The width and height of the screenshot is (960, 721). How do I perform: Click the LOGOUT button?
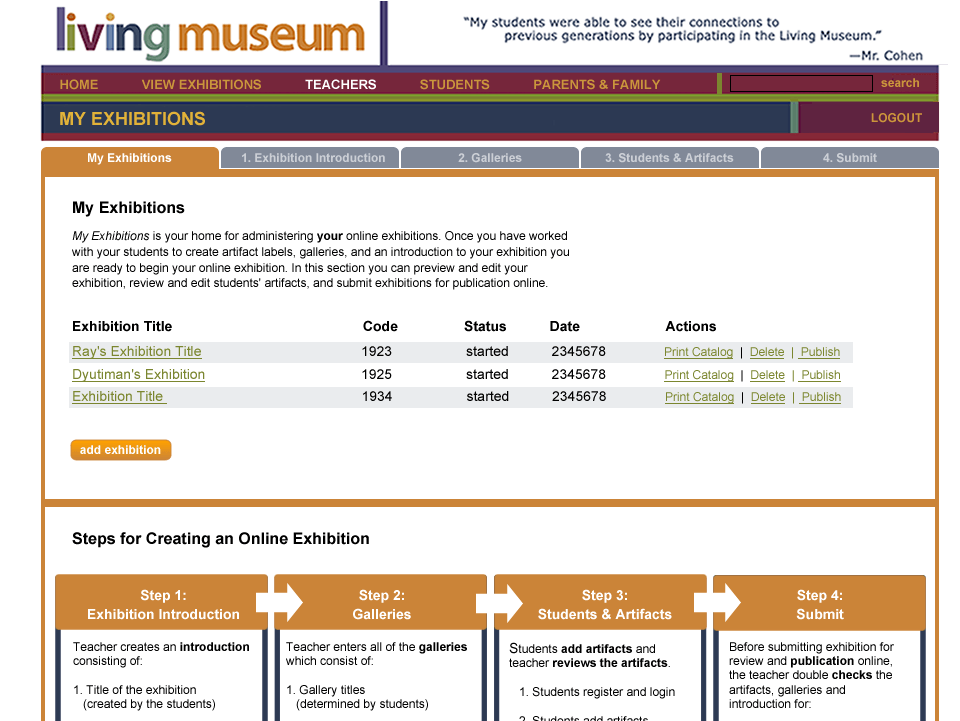coord(896,118)
